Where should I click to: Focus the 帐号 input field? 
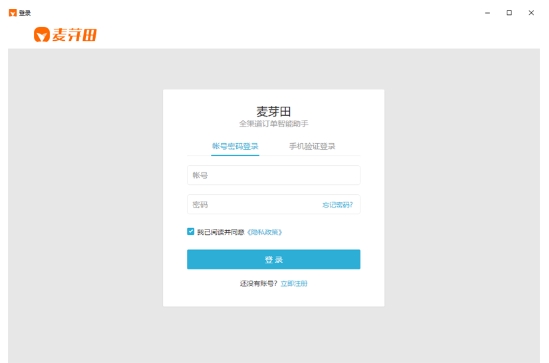tap(273, 175)
